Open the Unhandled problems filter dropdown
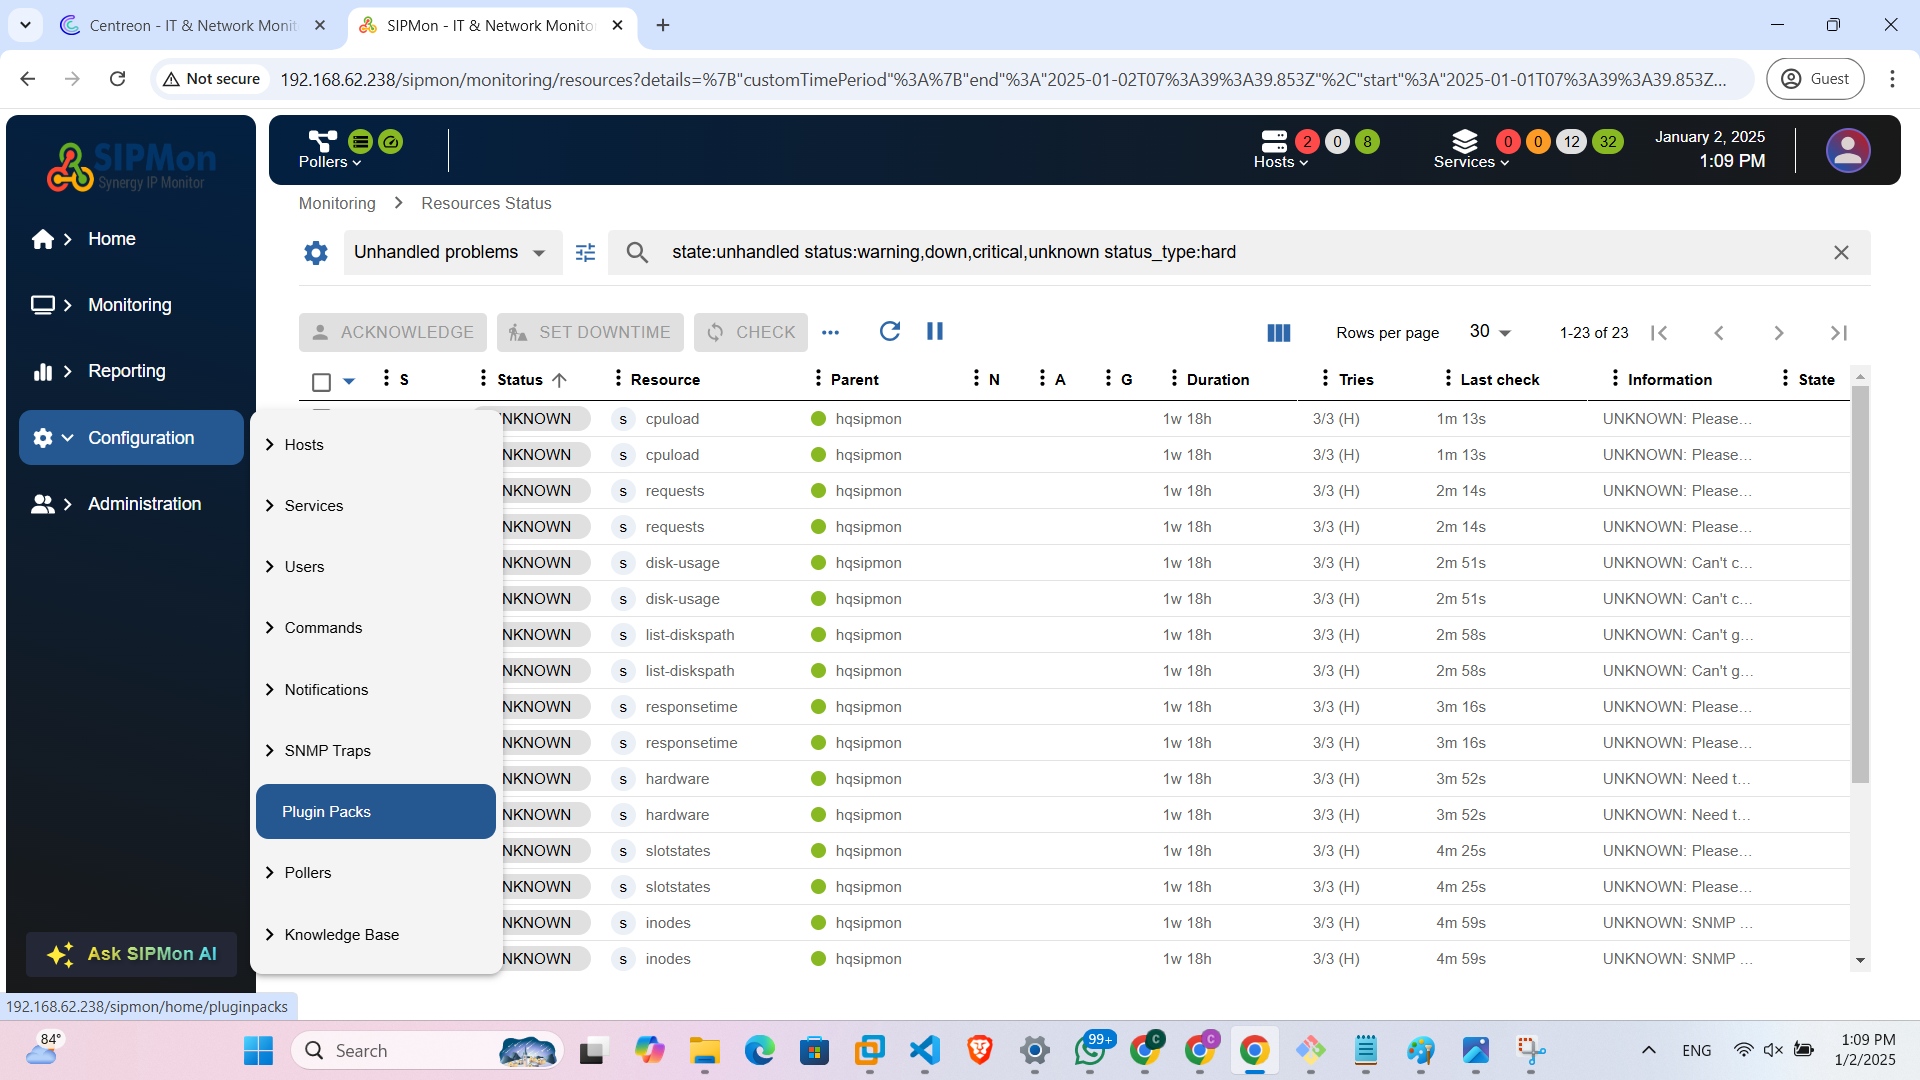Image resolution: width=1920 pixels, height=1080 pixels. [x=450, y=253]
